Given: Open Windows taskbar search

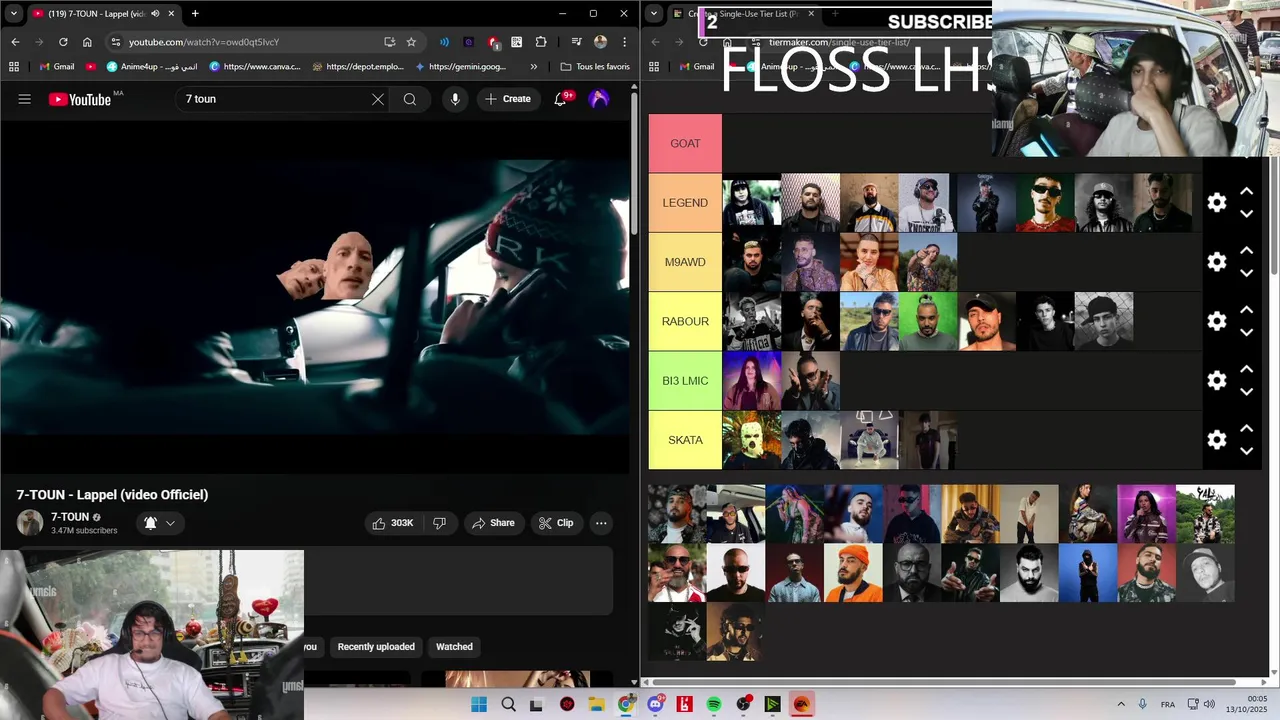Looking at the screenshot, I should (509, 704).
